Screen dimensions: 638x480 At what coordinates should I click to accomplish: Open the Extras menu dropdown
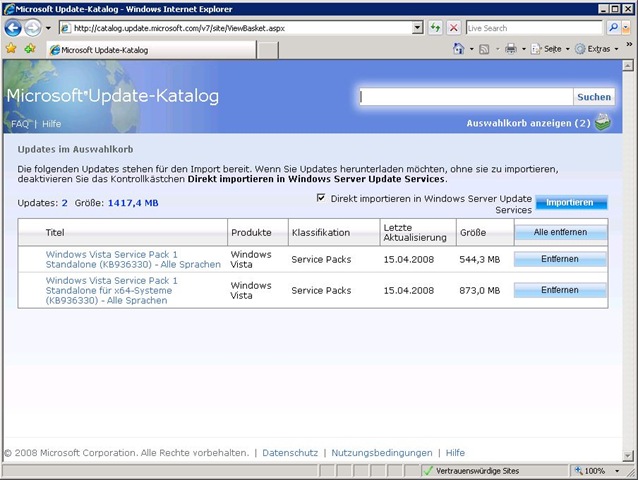click(598, 48)
